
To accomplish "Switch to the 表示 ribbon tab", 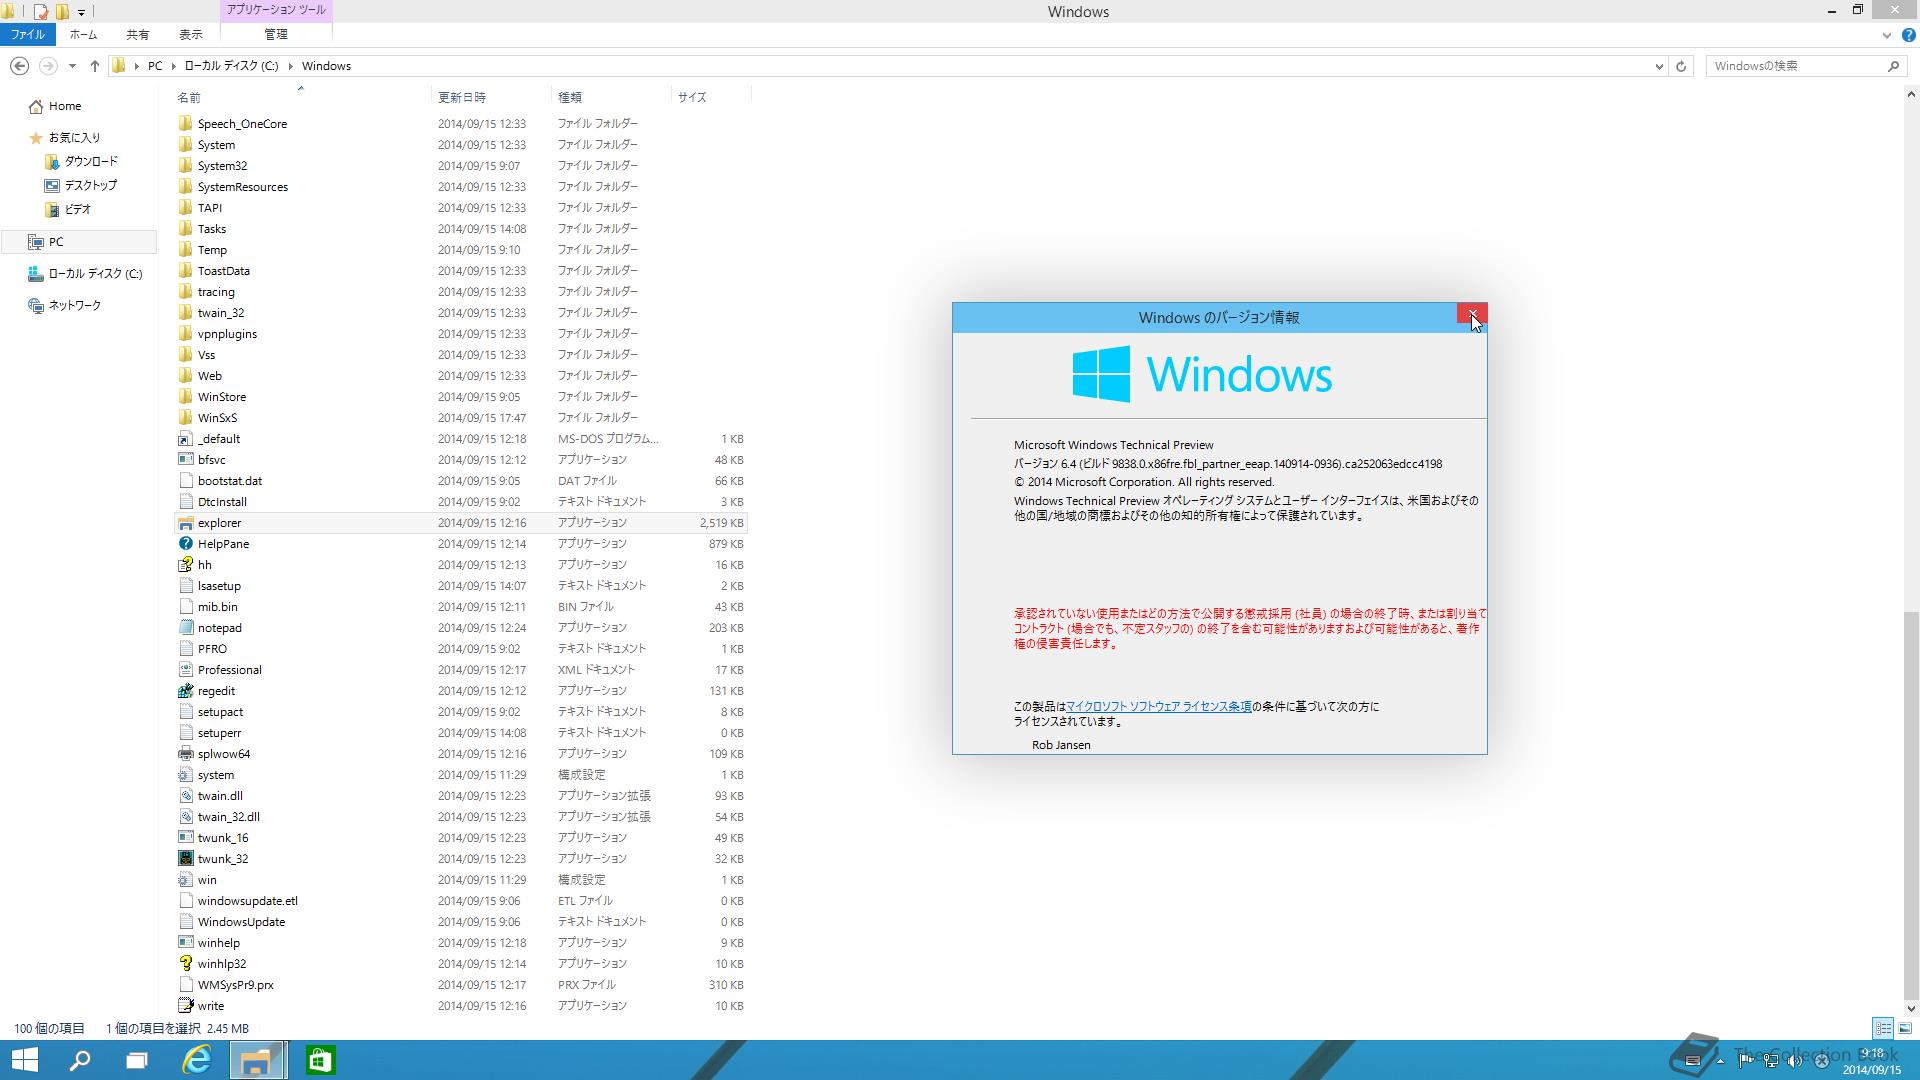I will click(x=190, y=34).
